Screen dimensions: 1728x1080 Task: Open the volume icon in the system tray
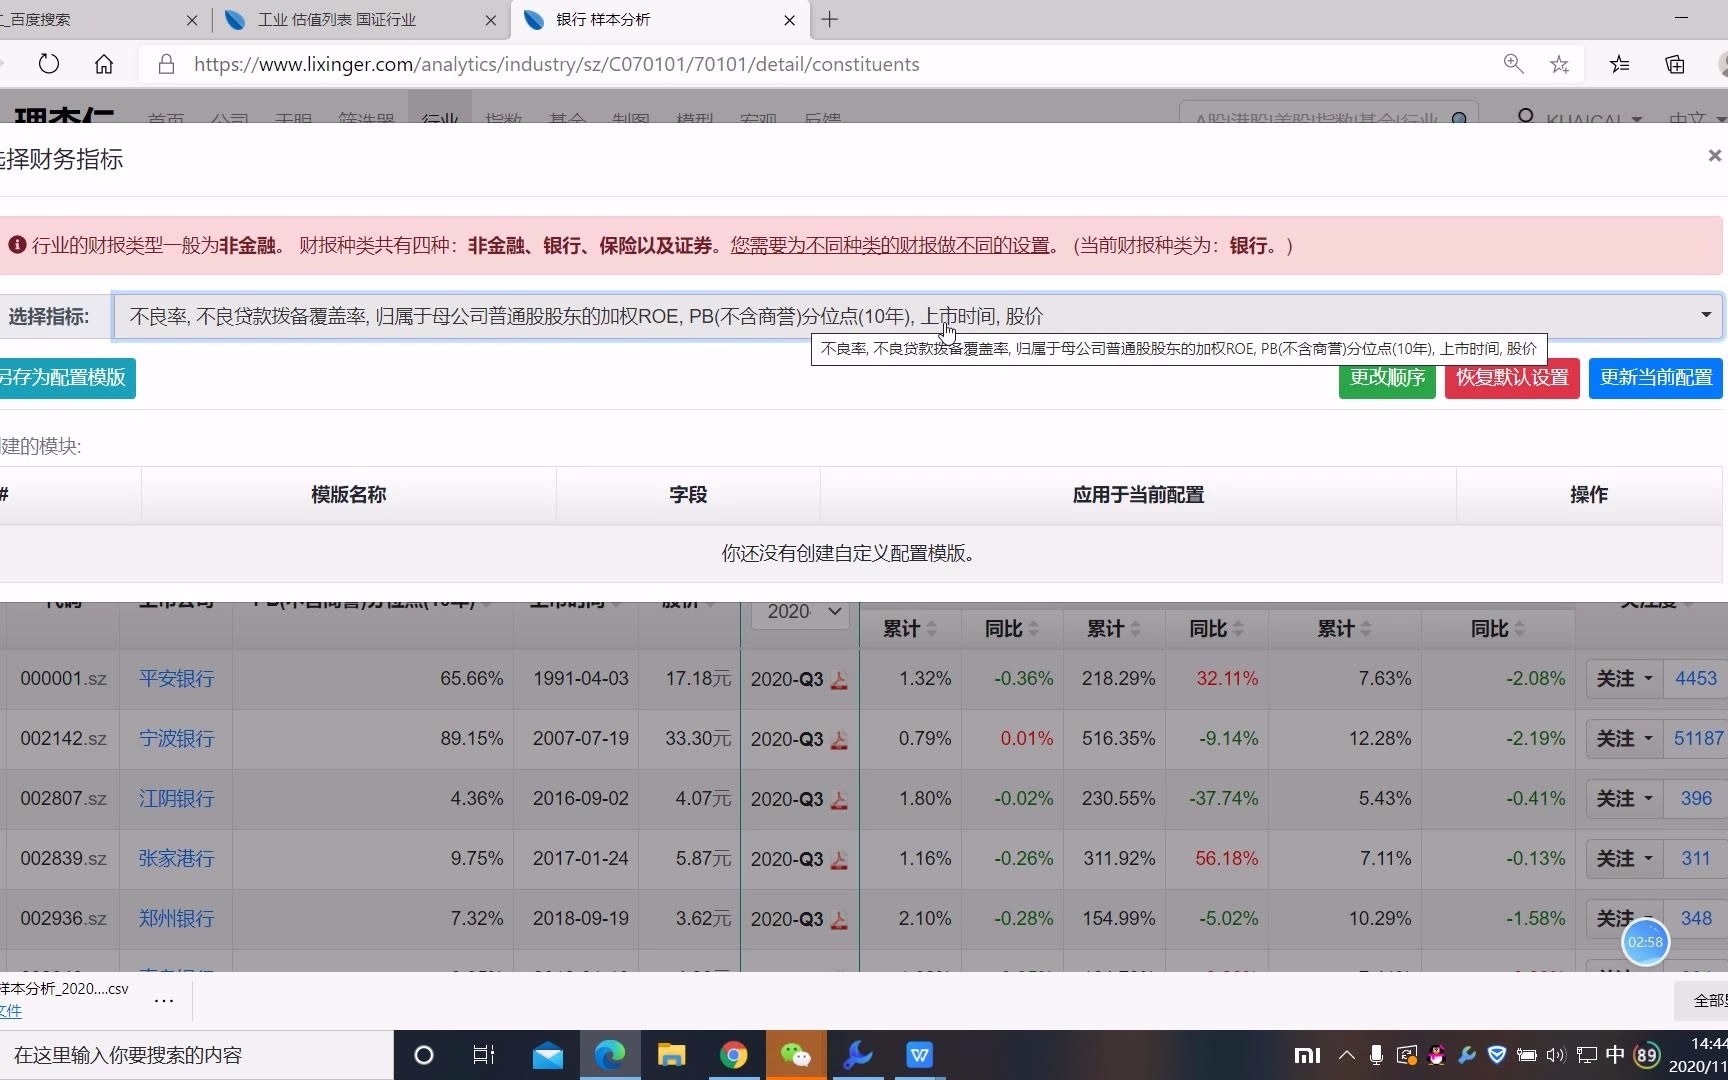click(x=1555, y=1055)
